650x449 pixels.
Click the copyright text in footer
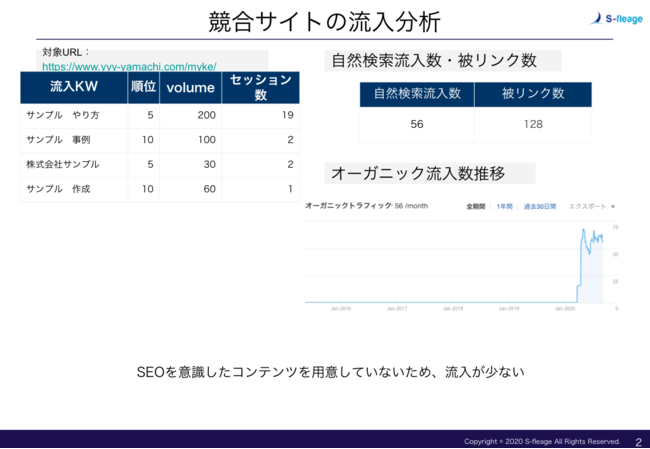(x=541, y=441)
